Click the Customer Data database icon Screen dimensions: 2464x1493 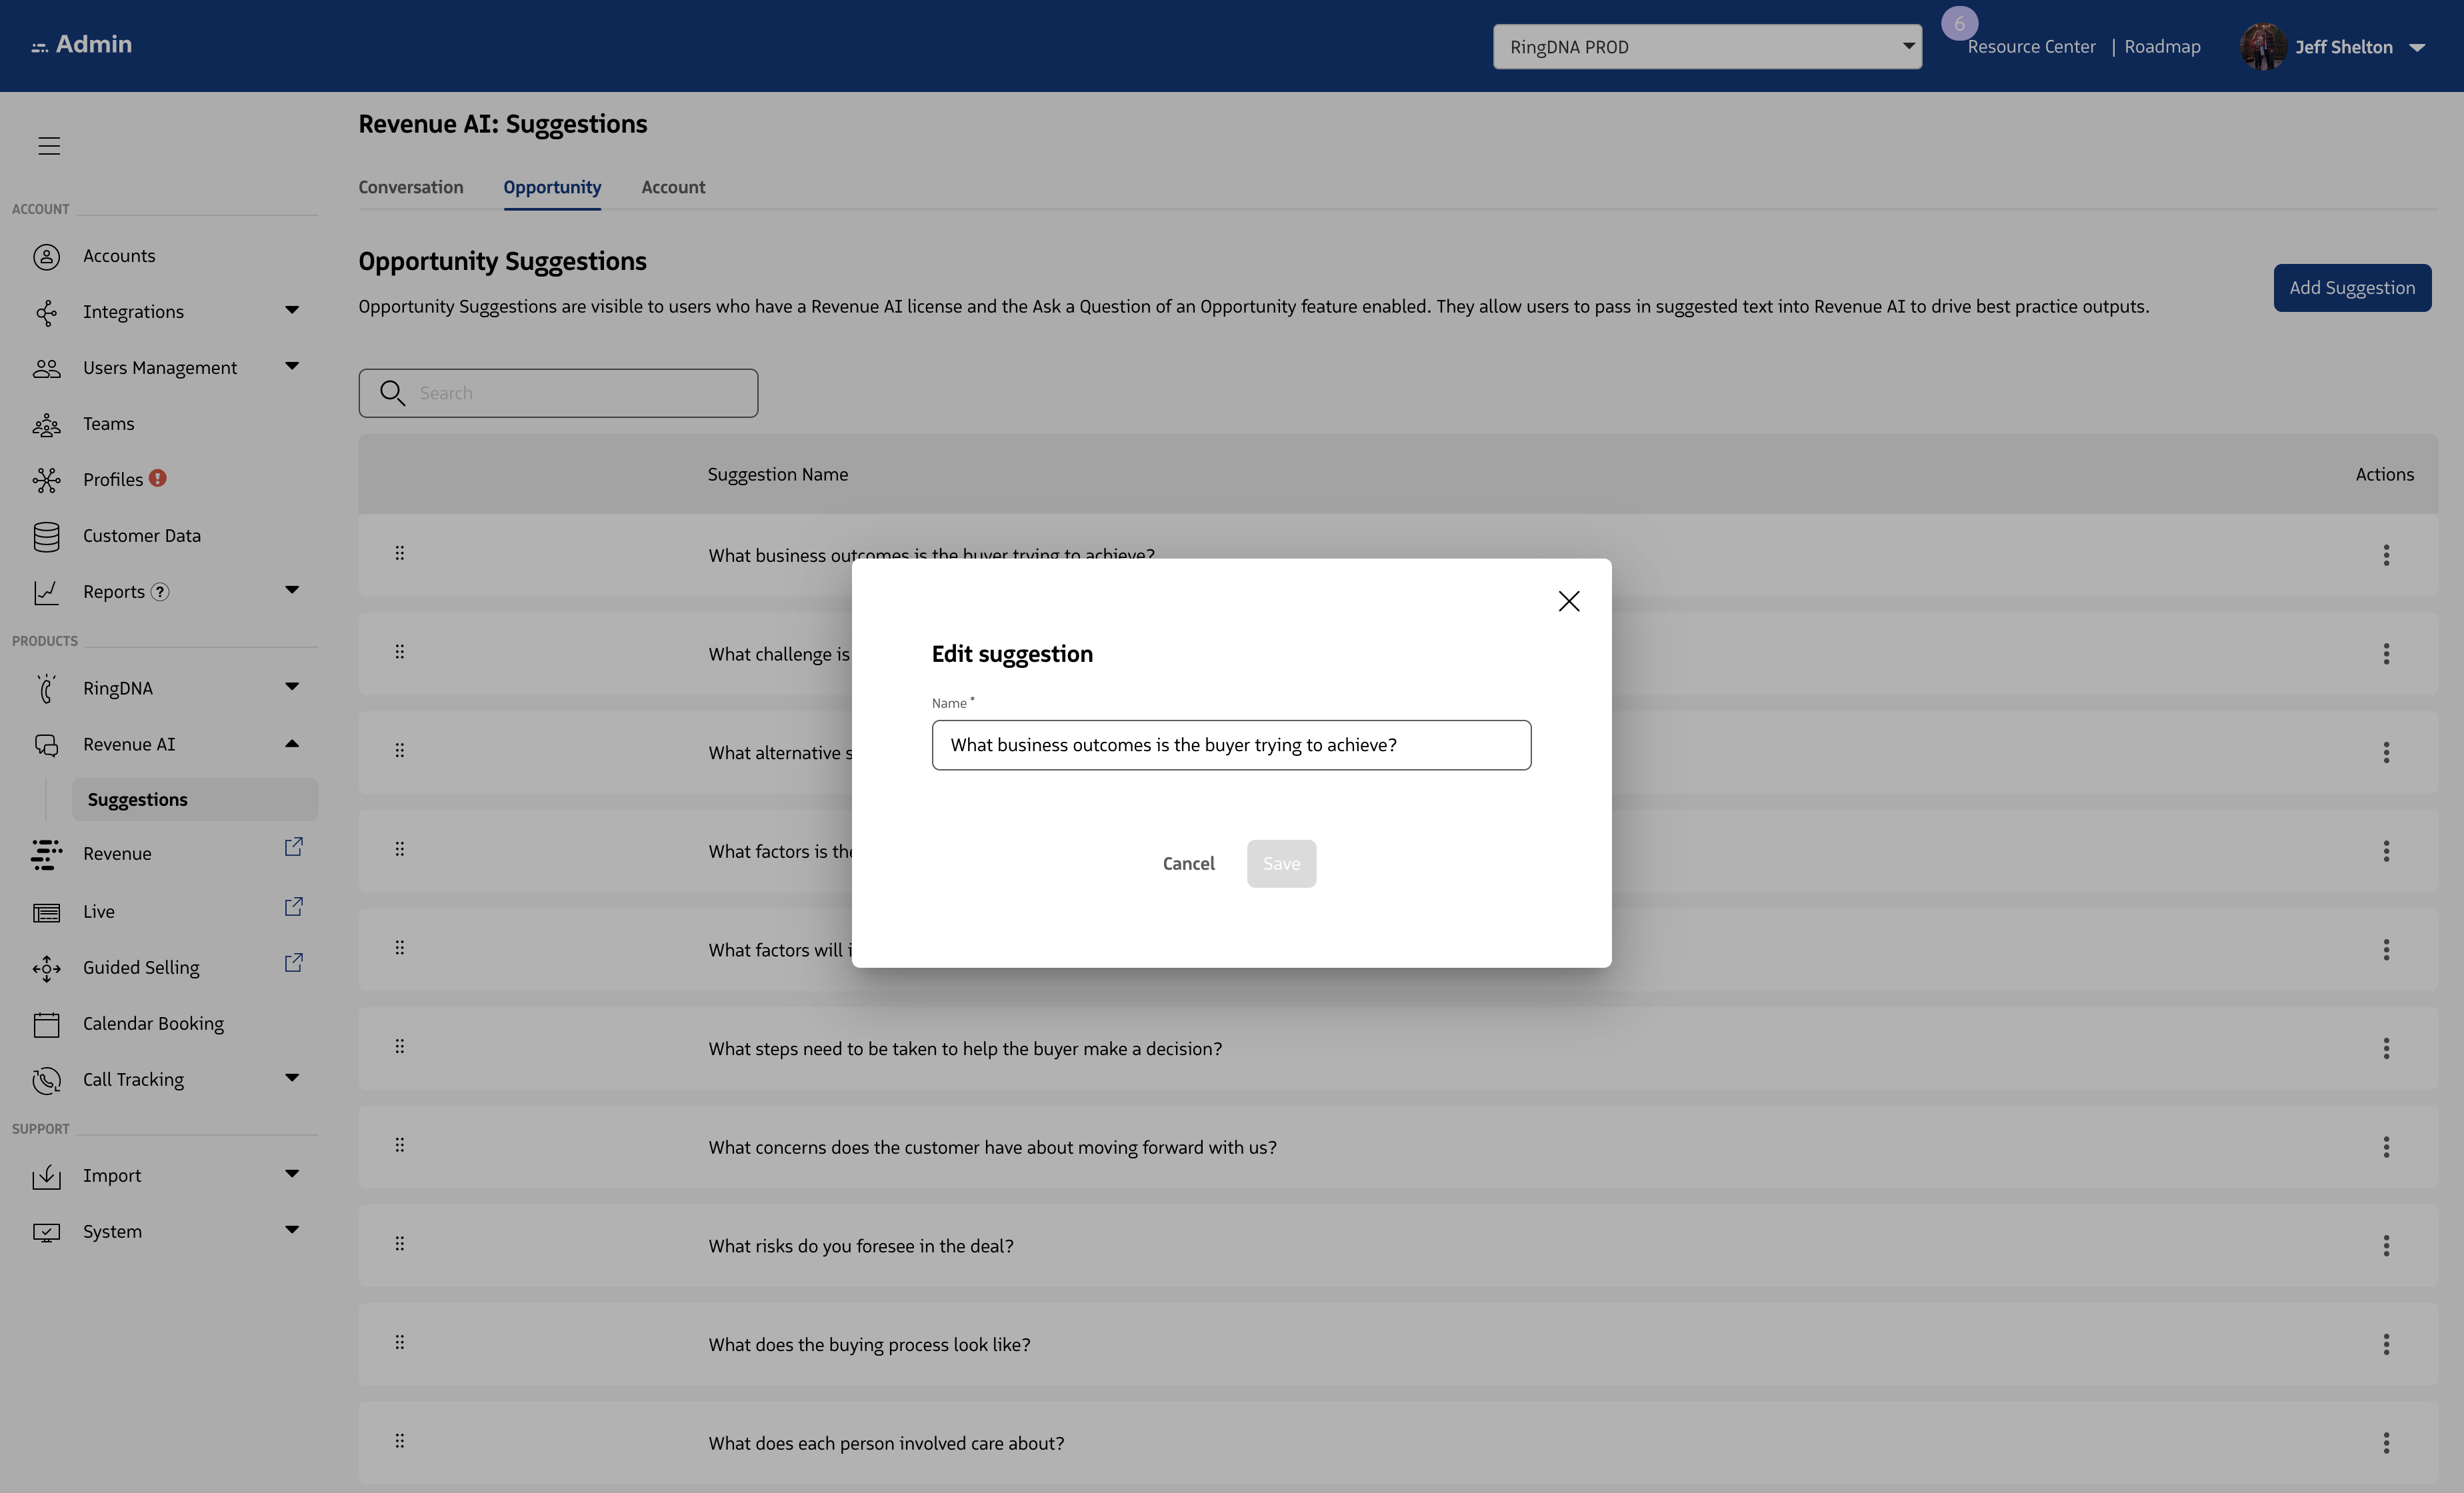tap(46, 536)
